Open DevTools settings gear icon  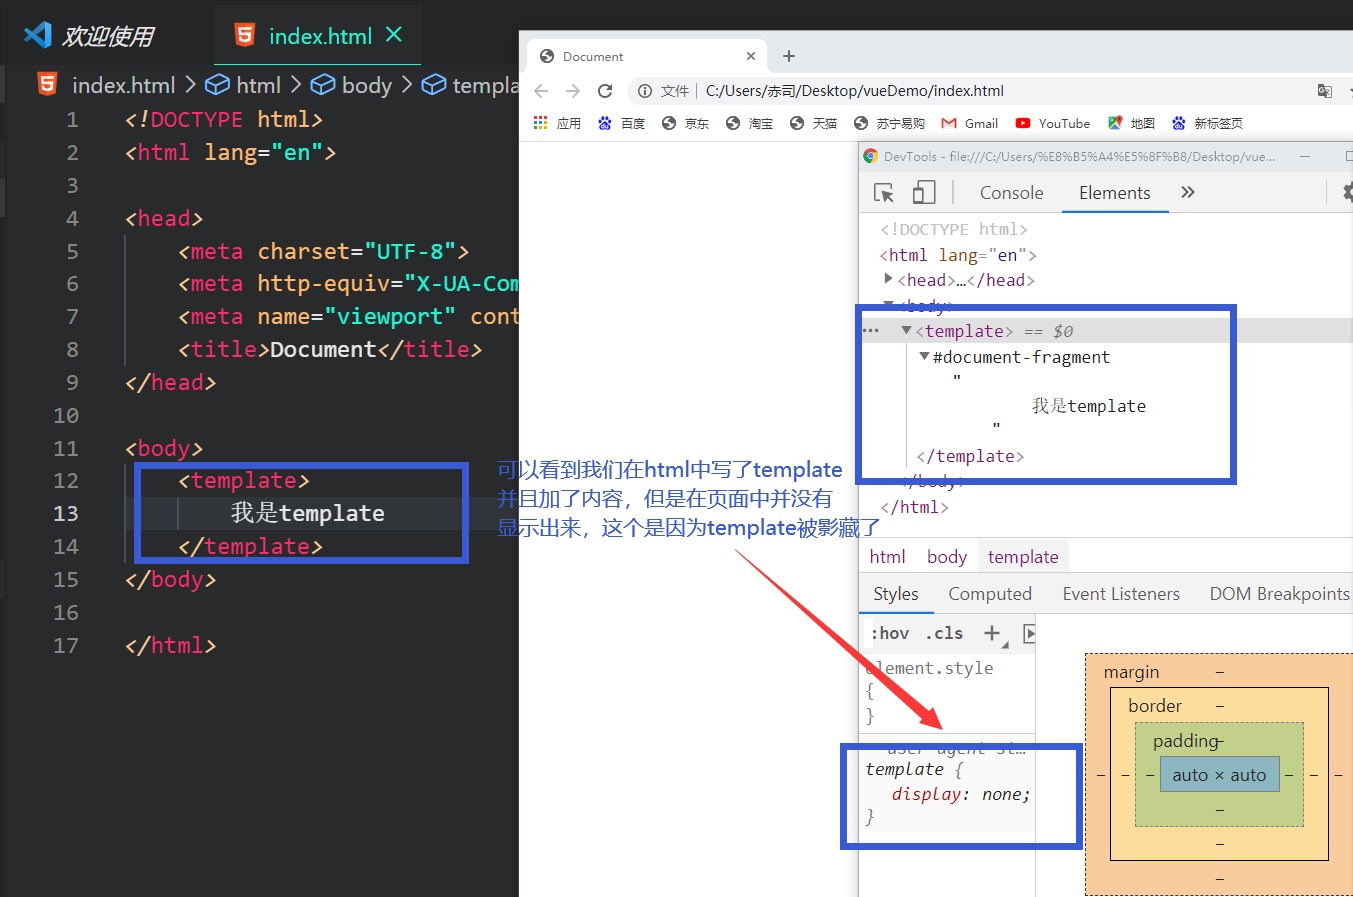pos(1348,192)
